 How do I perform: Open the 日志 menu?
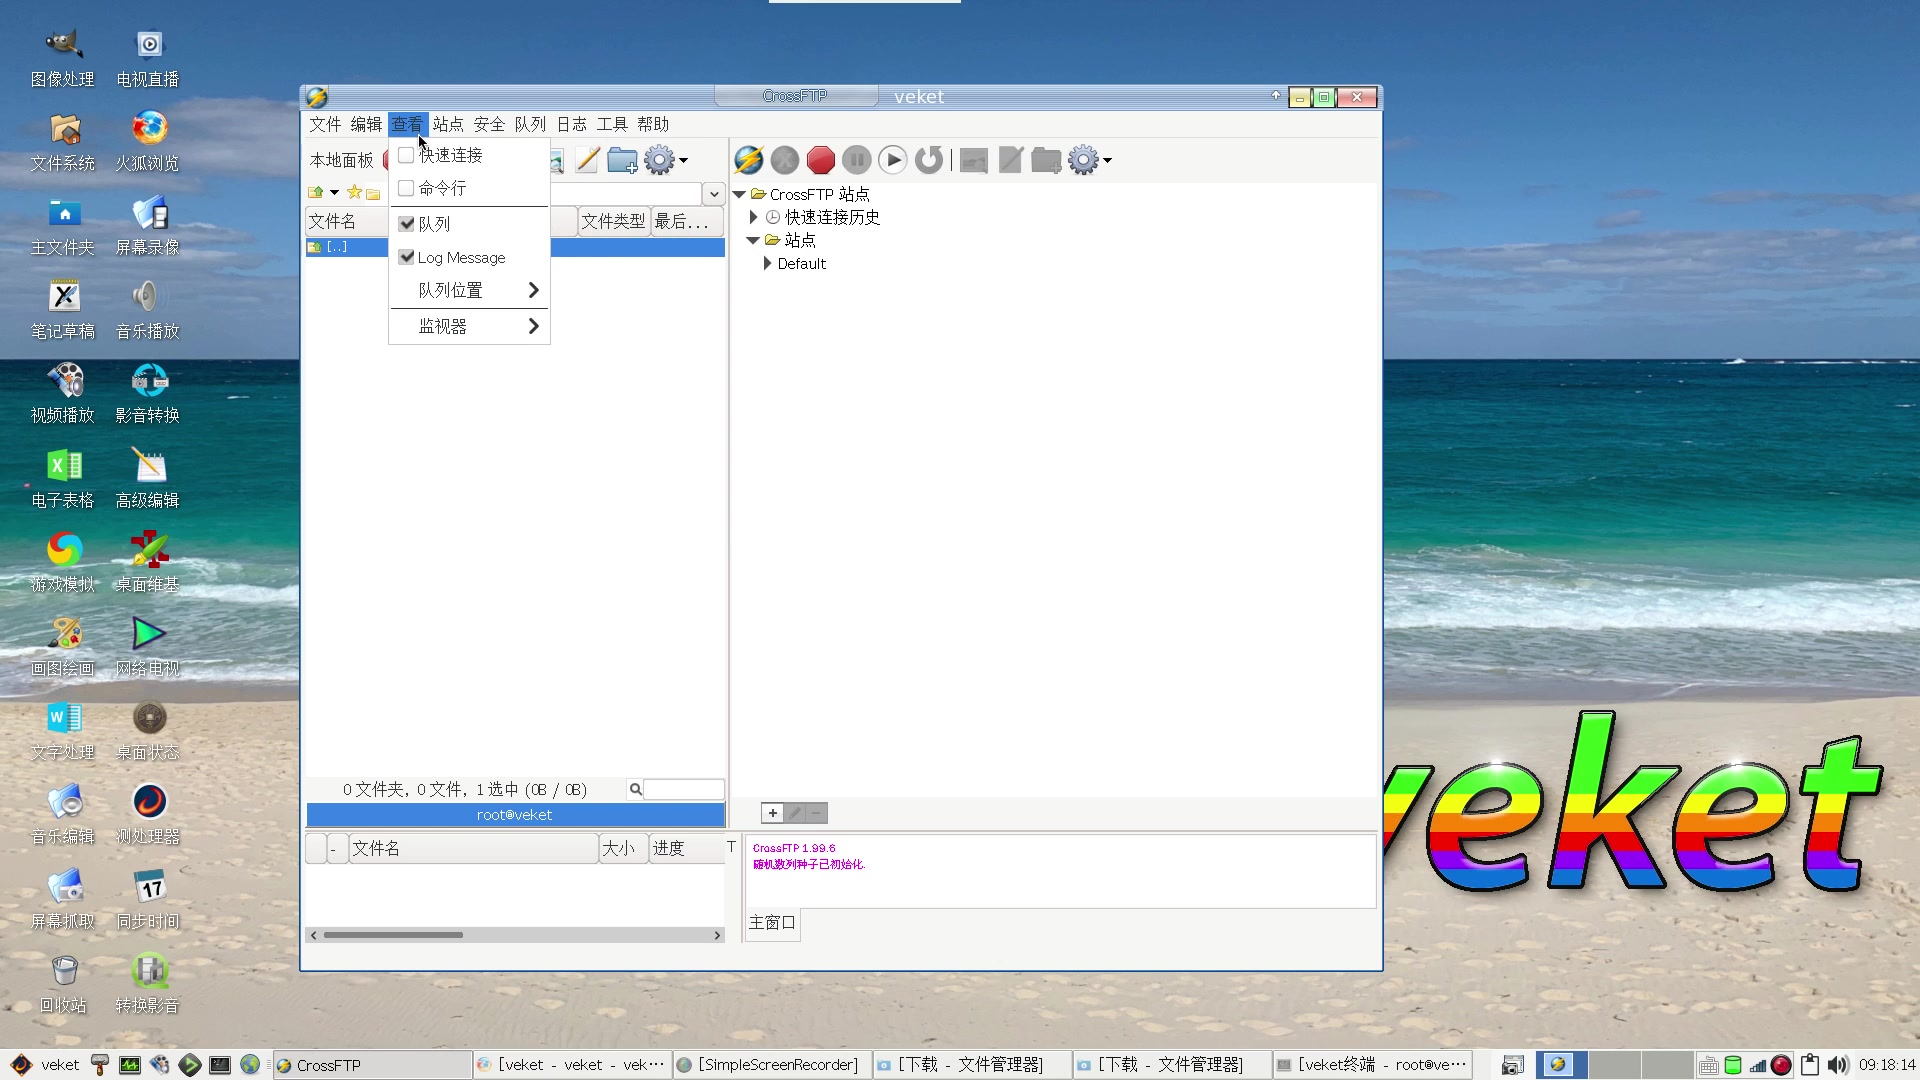tap(571, 124)
